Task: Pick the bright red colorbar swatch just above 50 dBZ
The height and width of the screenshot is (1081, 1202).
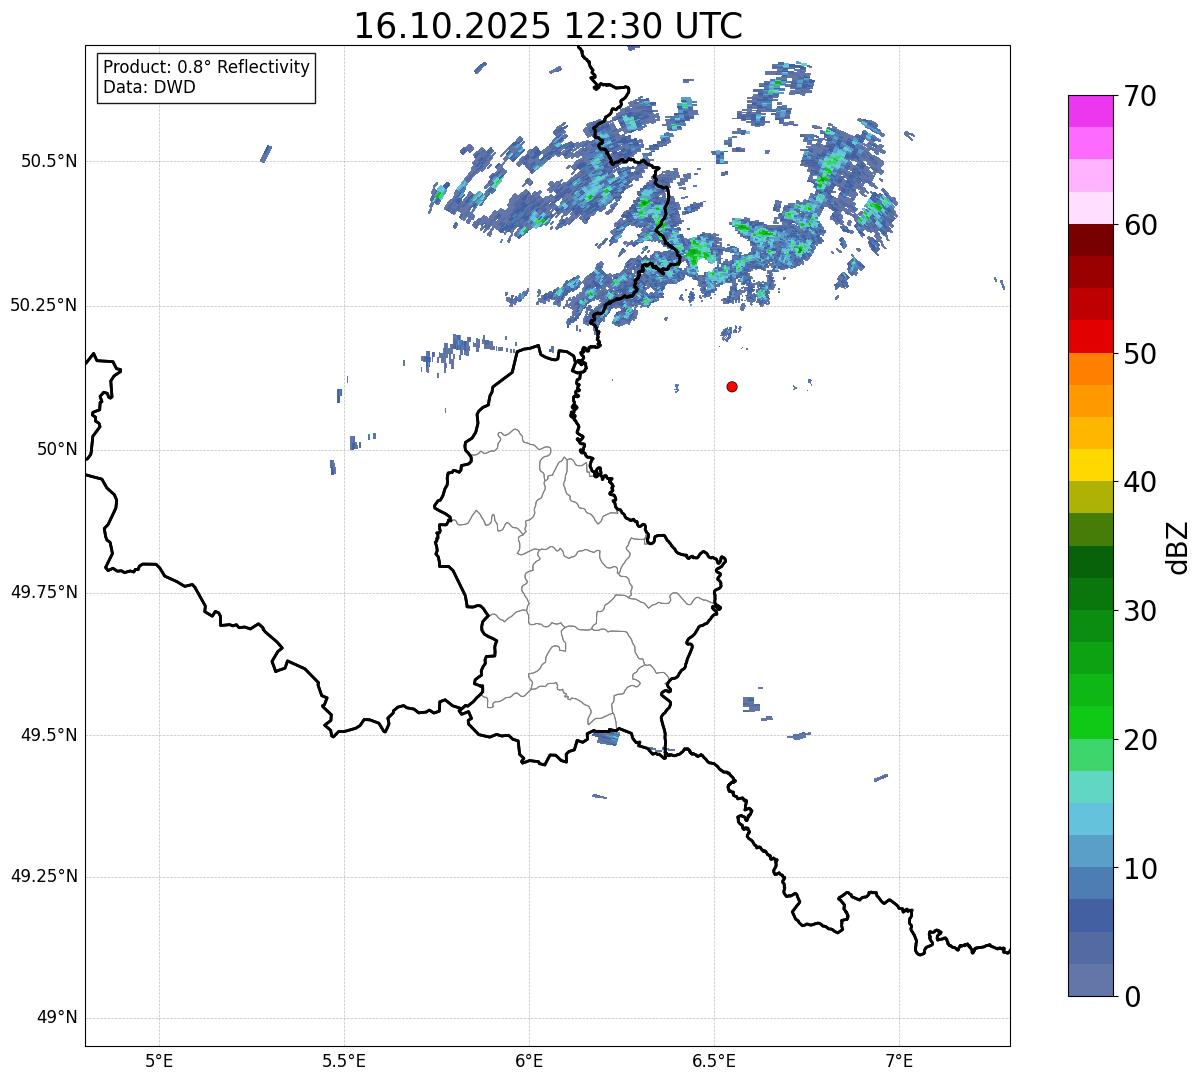Action: [1091, 337]
